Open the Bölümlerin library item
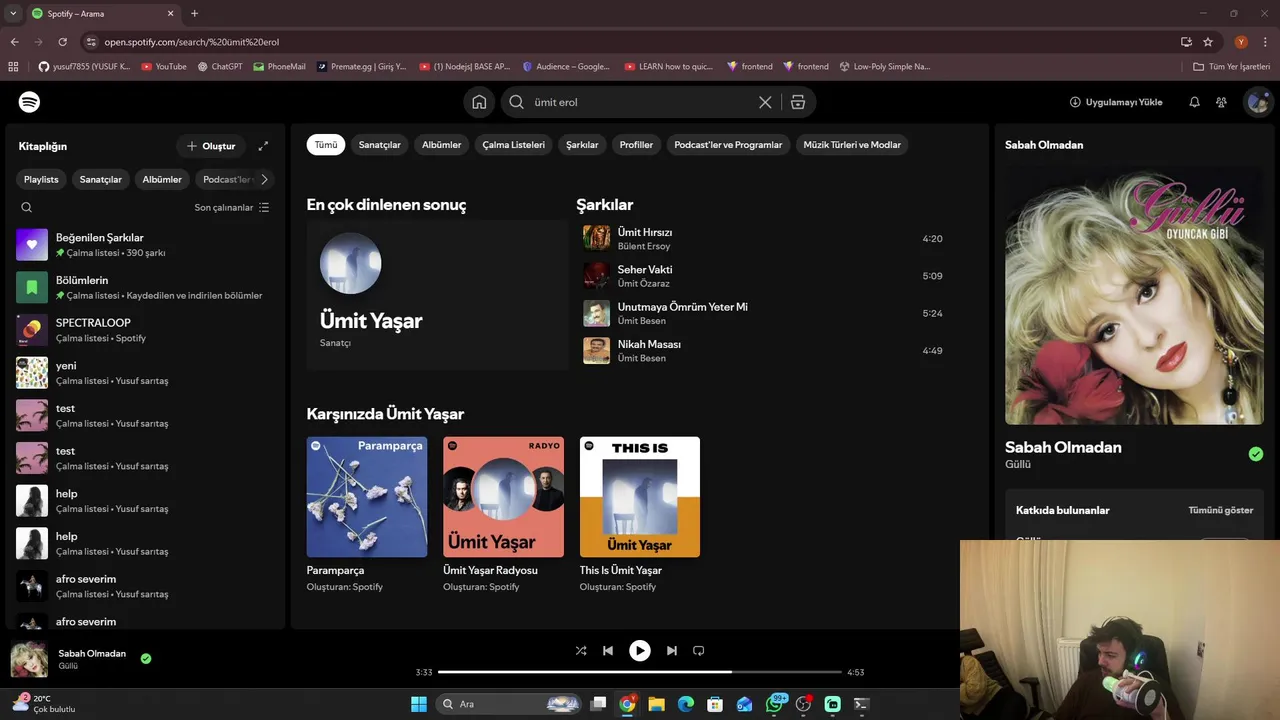 pyautogui.click(x=144, y=287)
